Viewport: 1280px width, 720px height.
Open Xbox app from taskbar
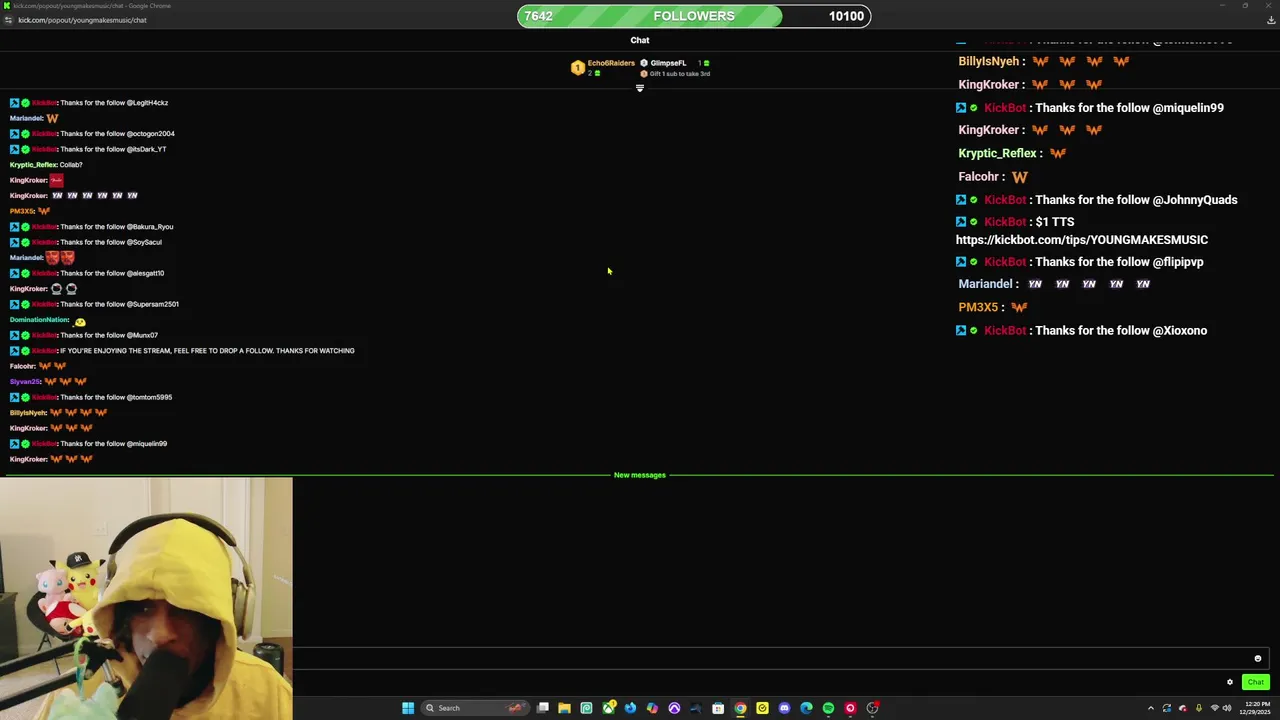click(608, 708)
